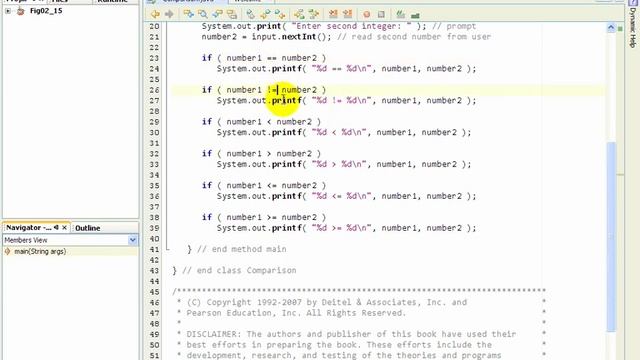Switch to the Outline tab
This screenshot has width=640, height=360.
(87, 228)
